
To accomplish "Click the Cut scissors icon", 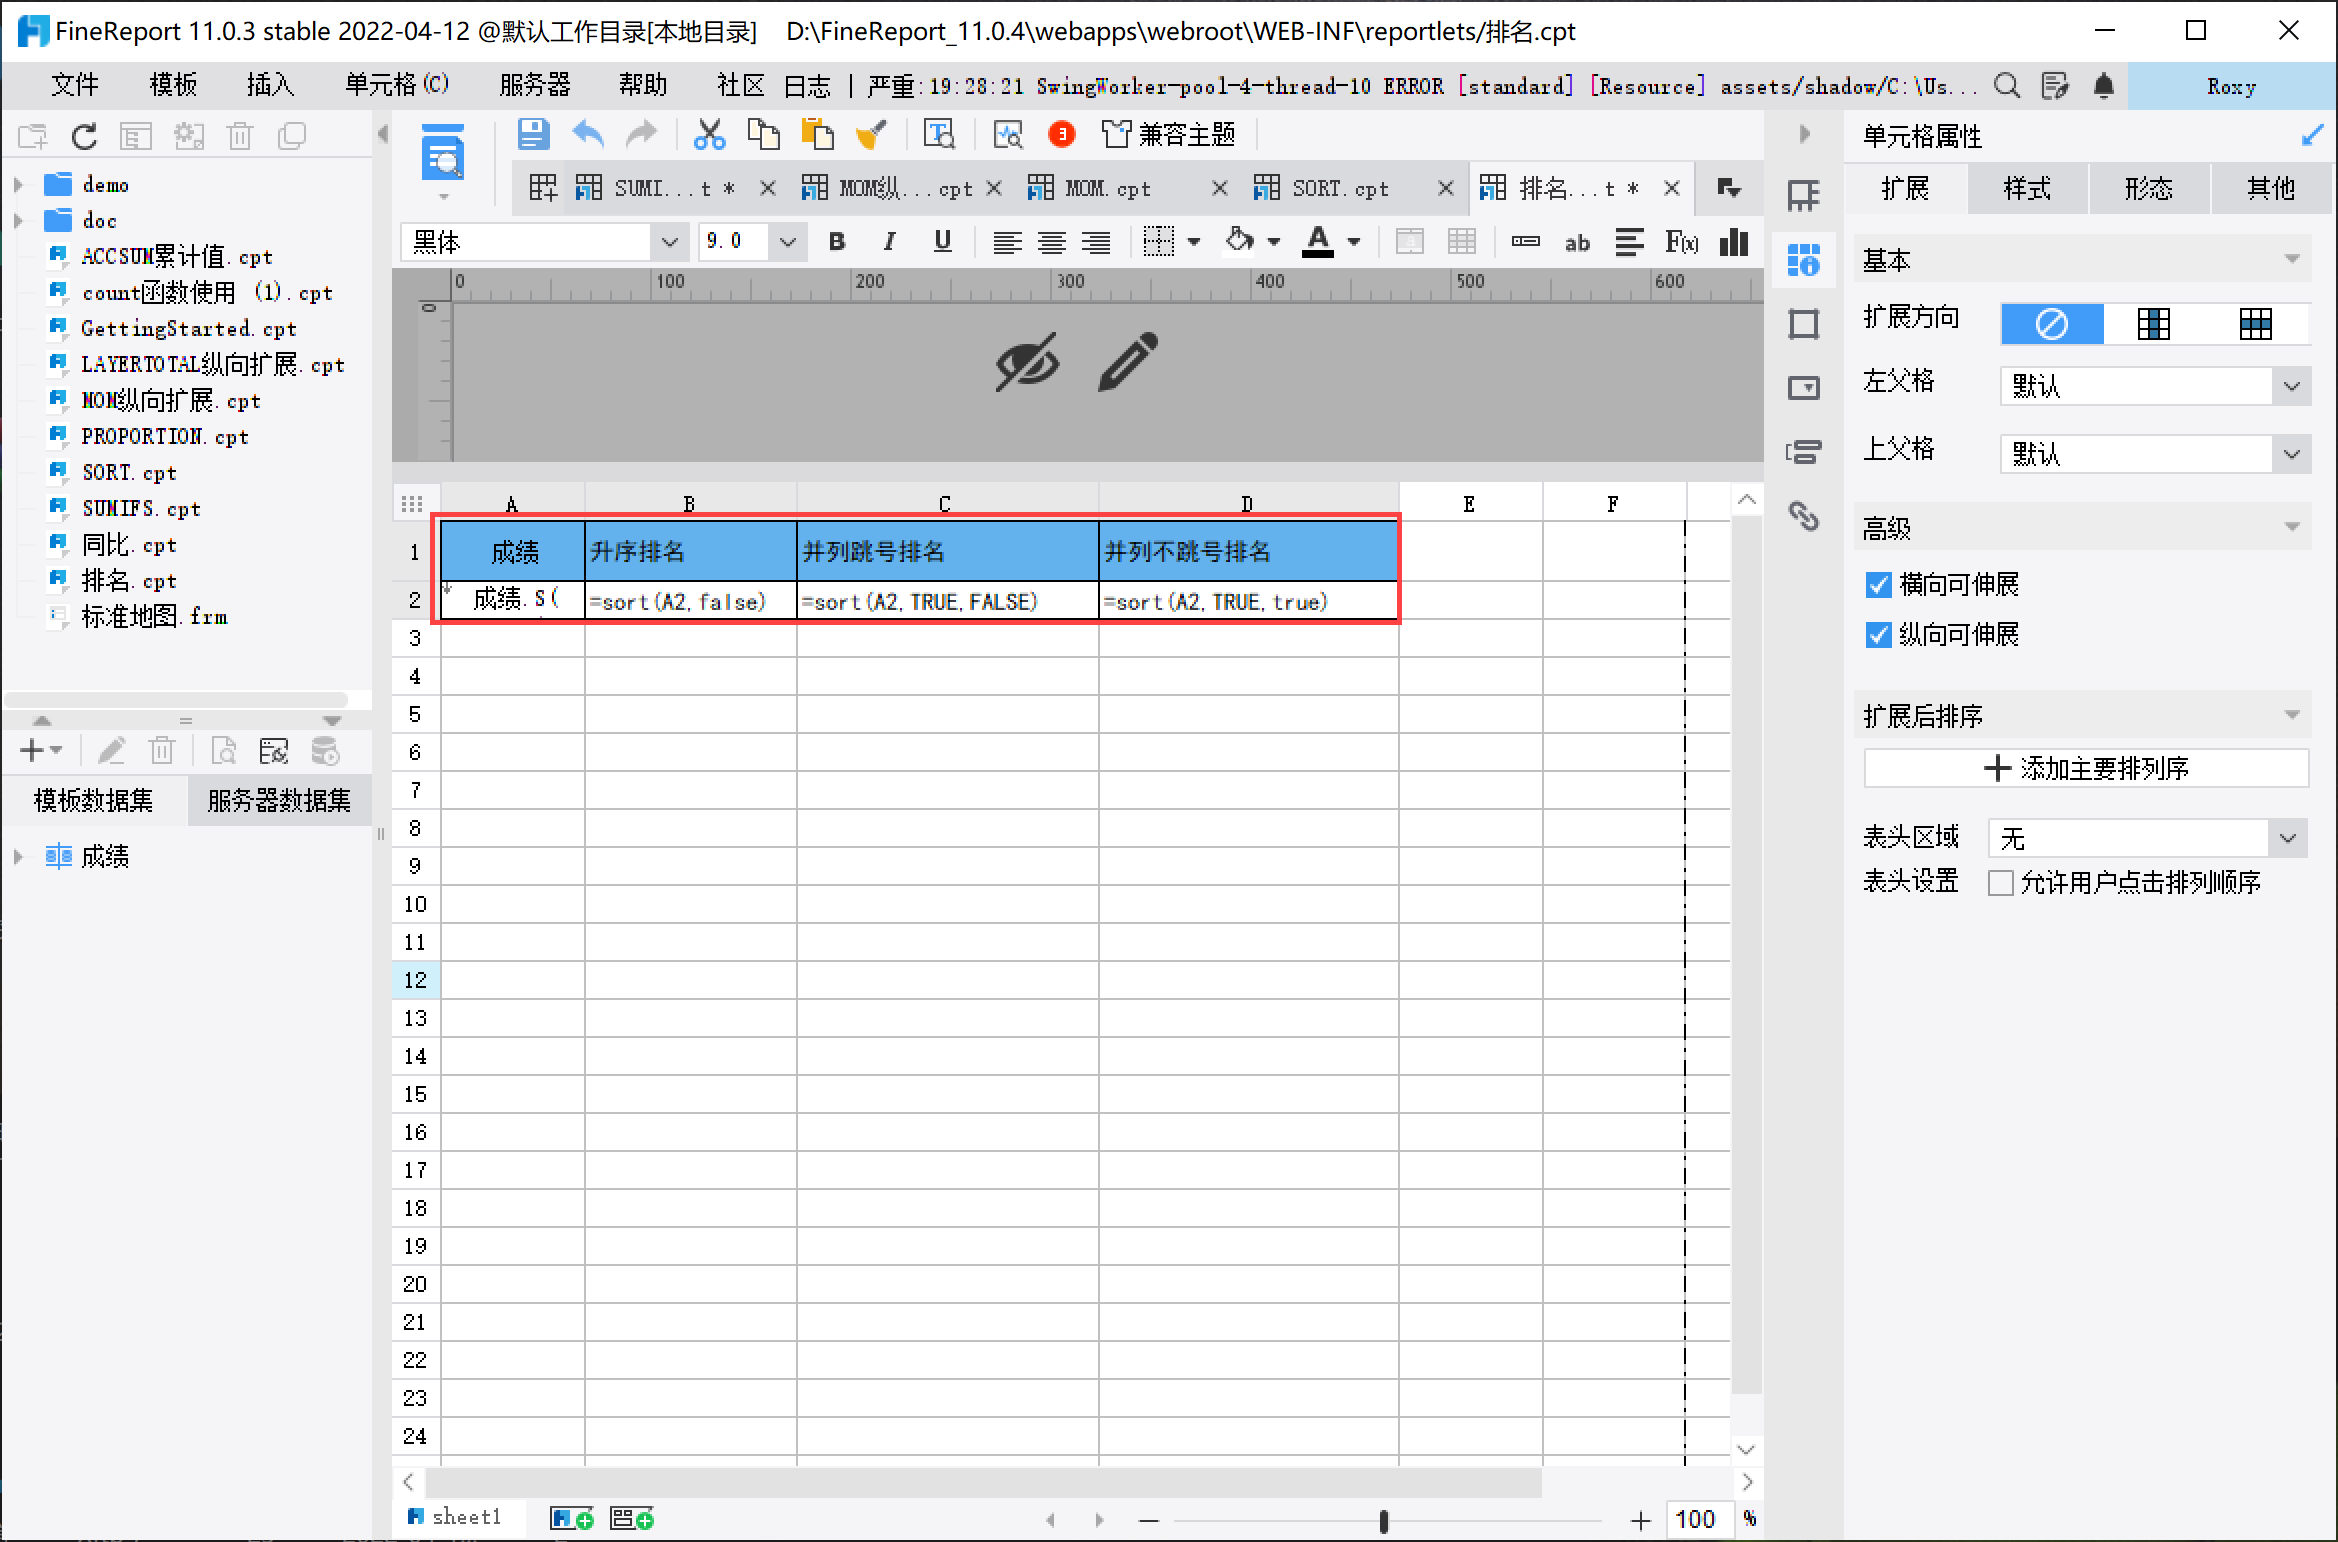I will (x=709, y=134).
